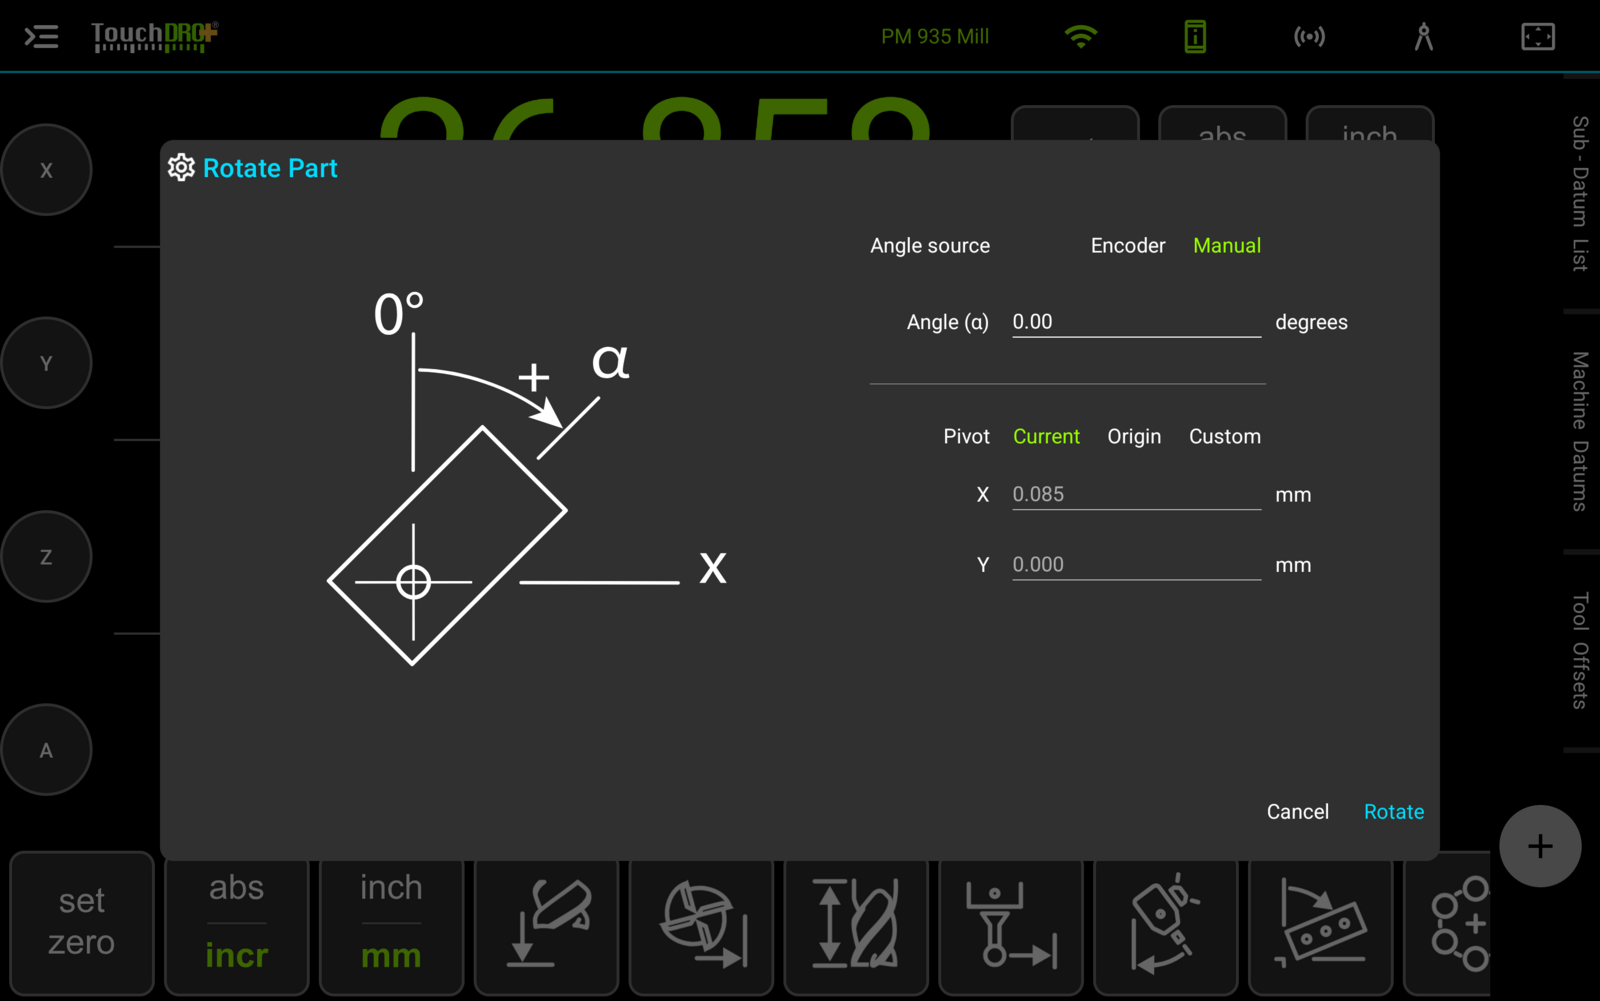Click the TouchDRO logo
The height and width of the screenshot is (1001, 1600).
point(154,37)
